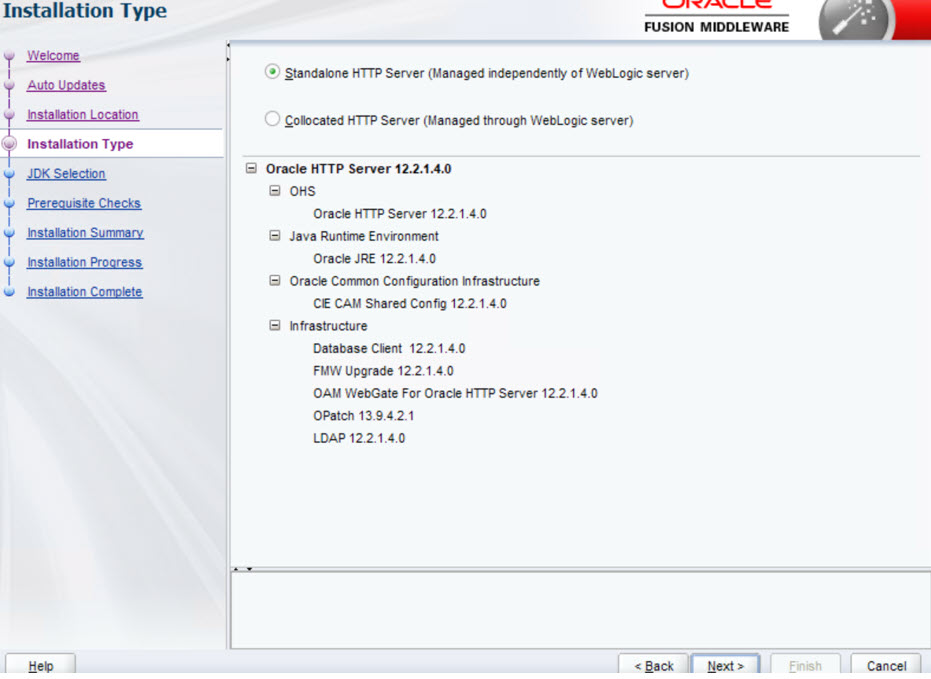931x679 pixels.
Task: Click the step icon beside Auto Updates
Action: 9,86
